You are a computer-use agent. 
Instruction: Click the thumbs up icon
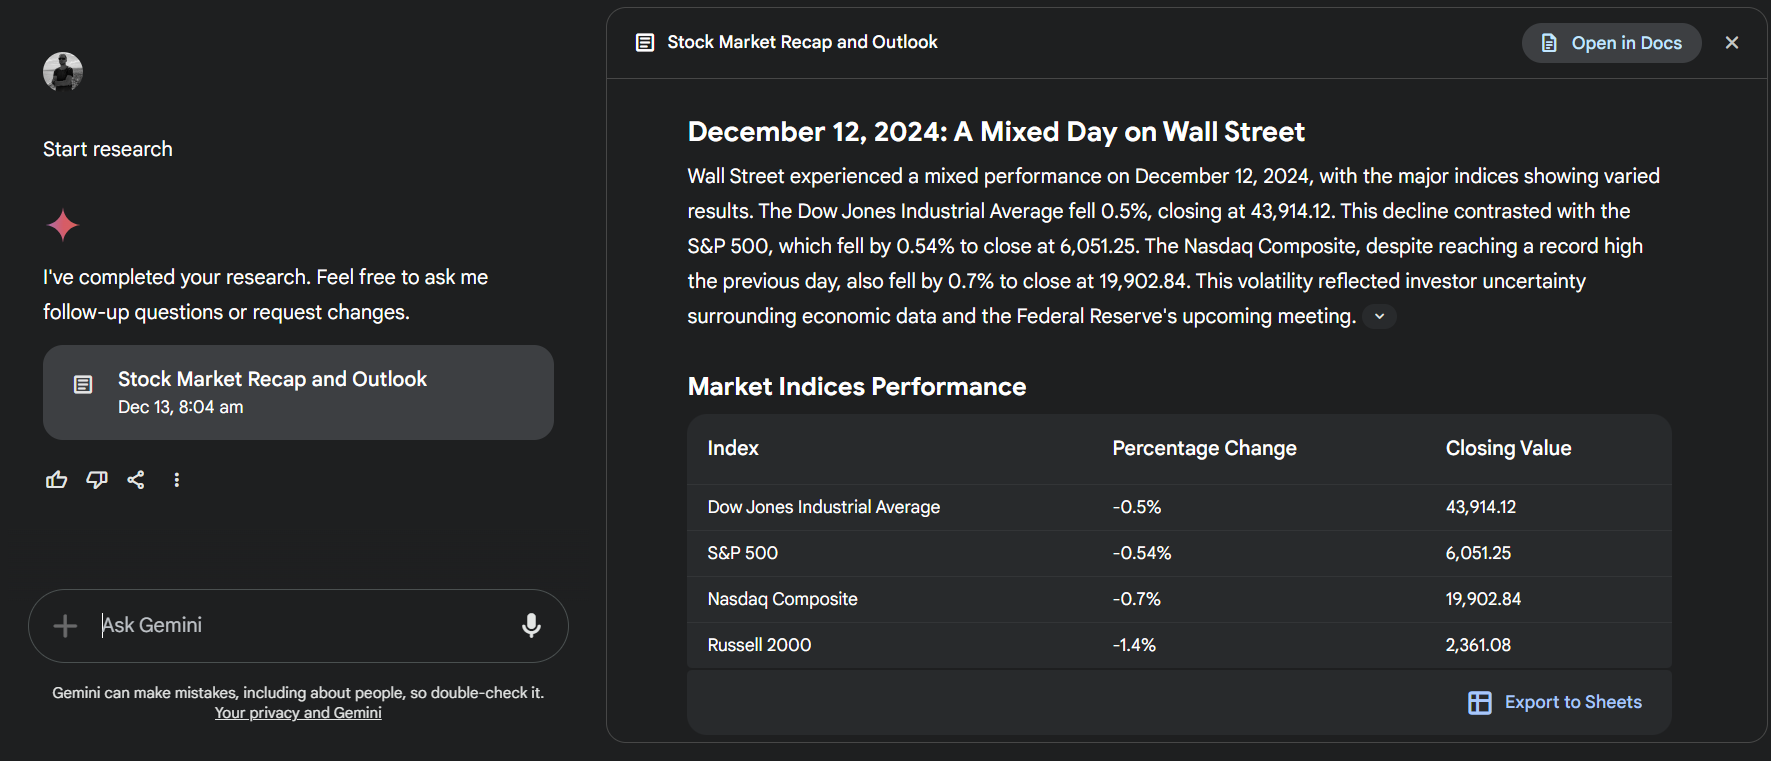pyautogui.click(x=56, y=480)
